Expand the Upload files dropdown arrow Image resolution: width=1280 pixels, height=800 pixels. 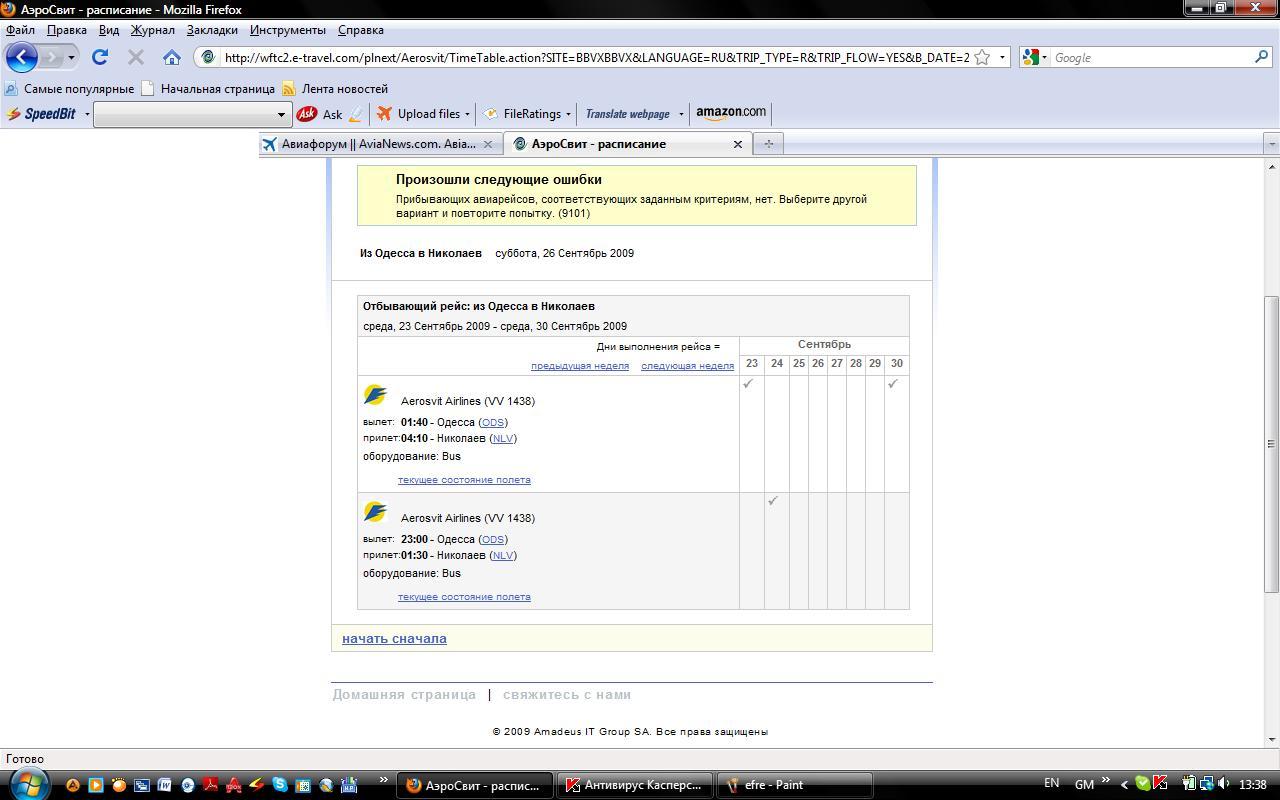tap(467, 114)
